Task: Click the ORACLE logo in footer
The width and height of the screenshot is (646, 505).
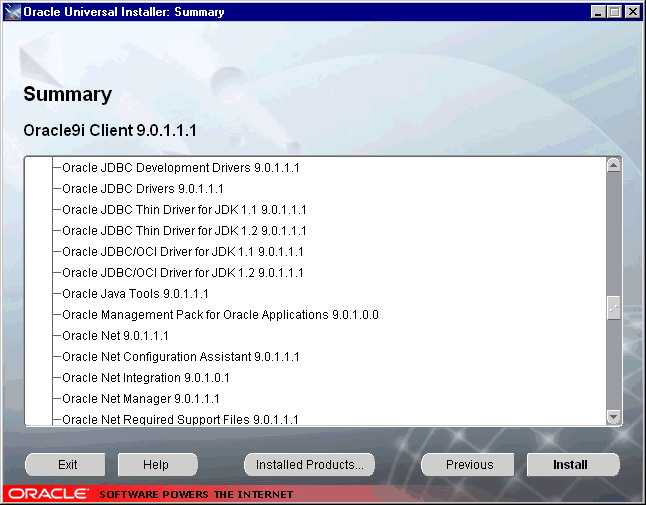Action: 49,493
